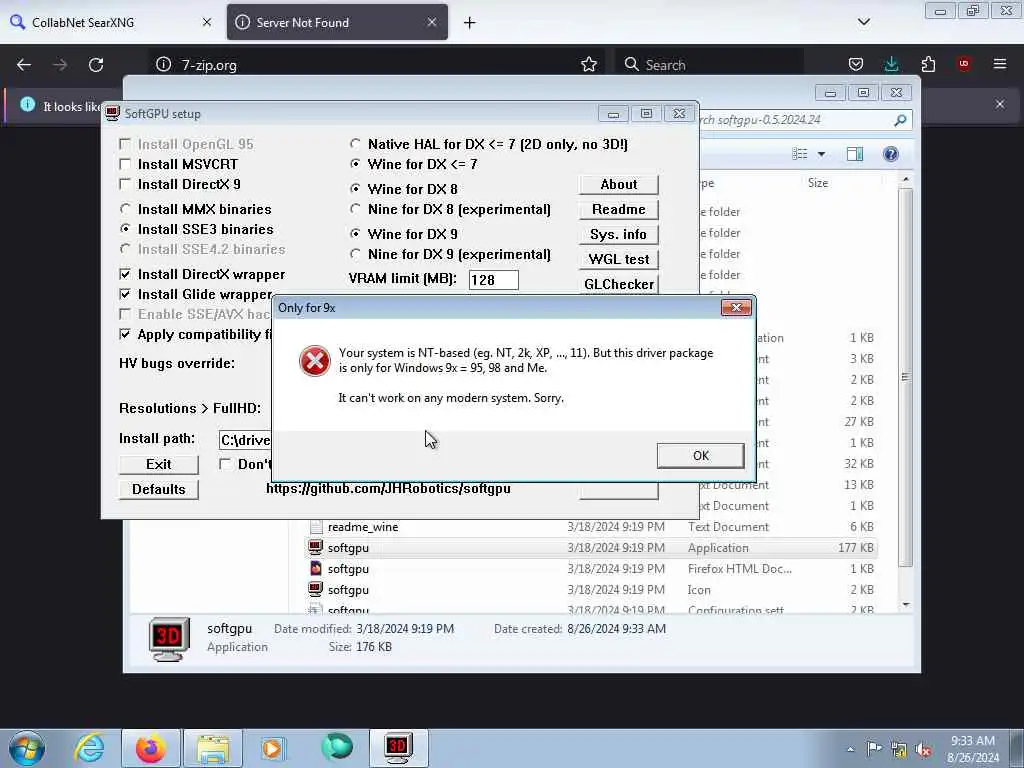Open Windows Explorer from the taskbar

coord(213,748)
